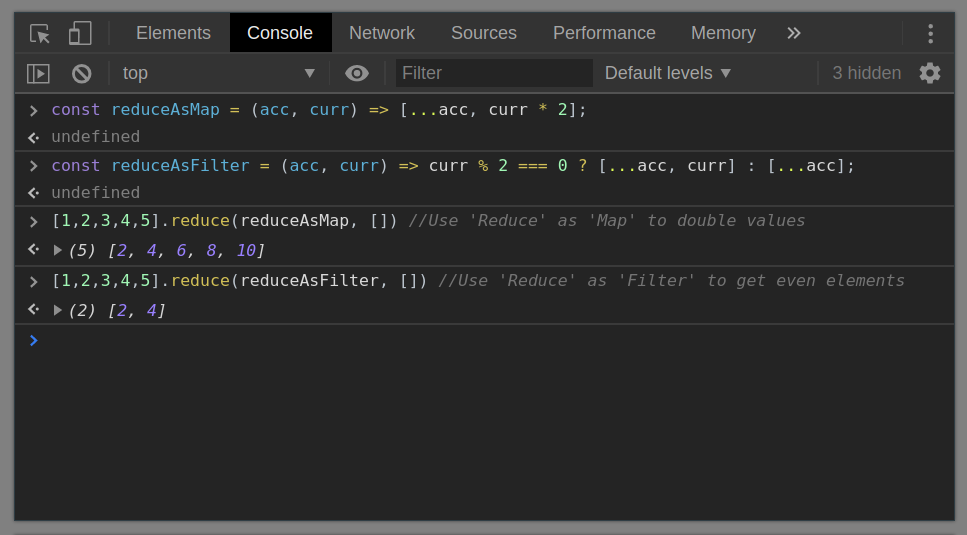Click the first 'undefined' output
The image size is (967, 535).
96,137
